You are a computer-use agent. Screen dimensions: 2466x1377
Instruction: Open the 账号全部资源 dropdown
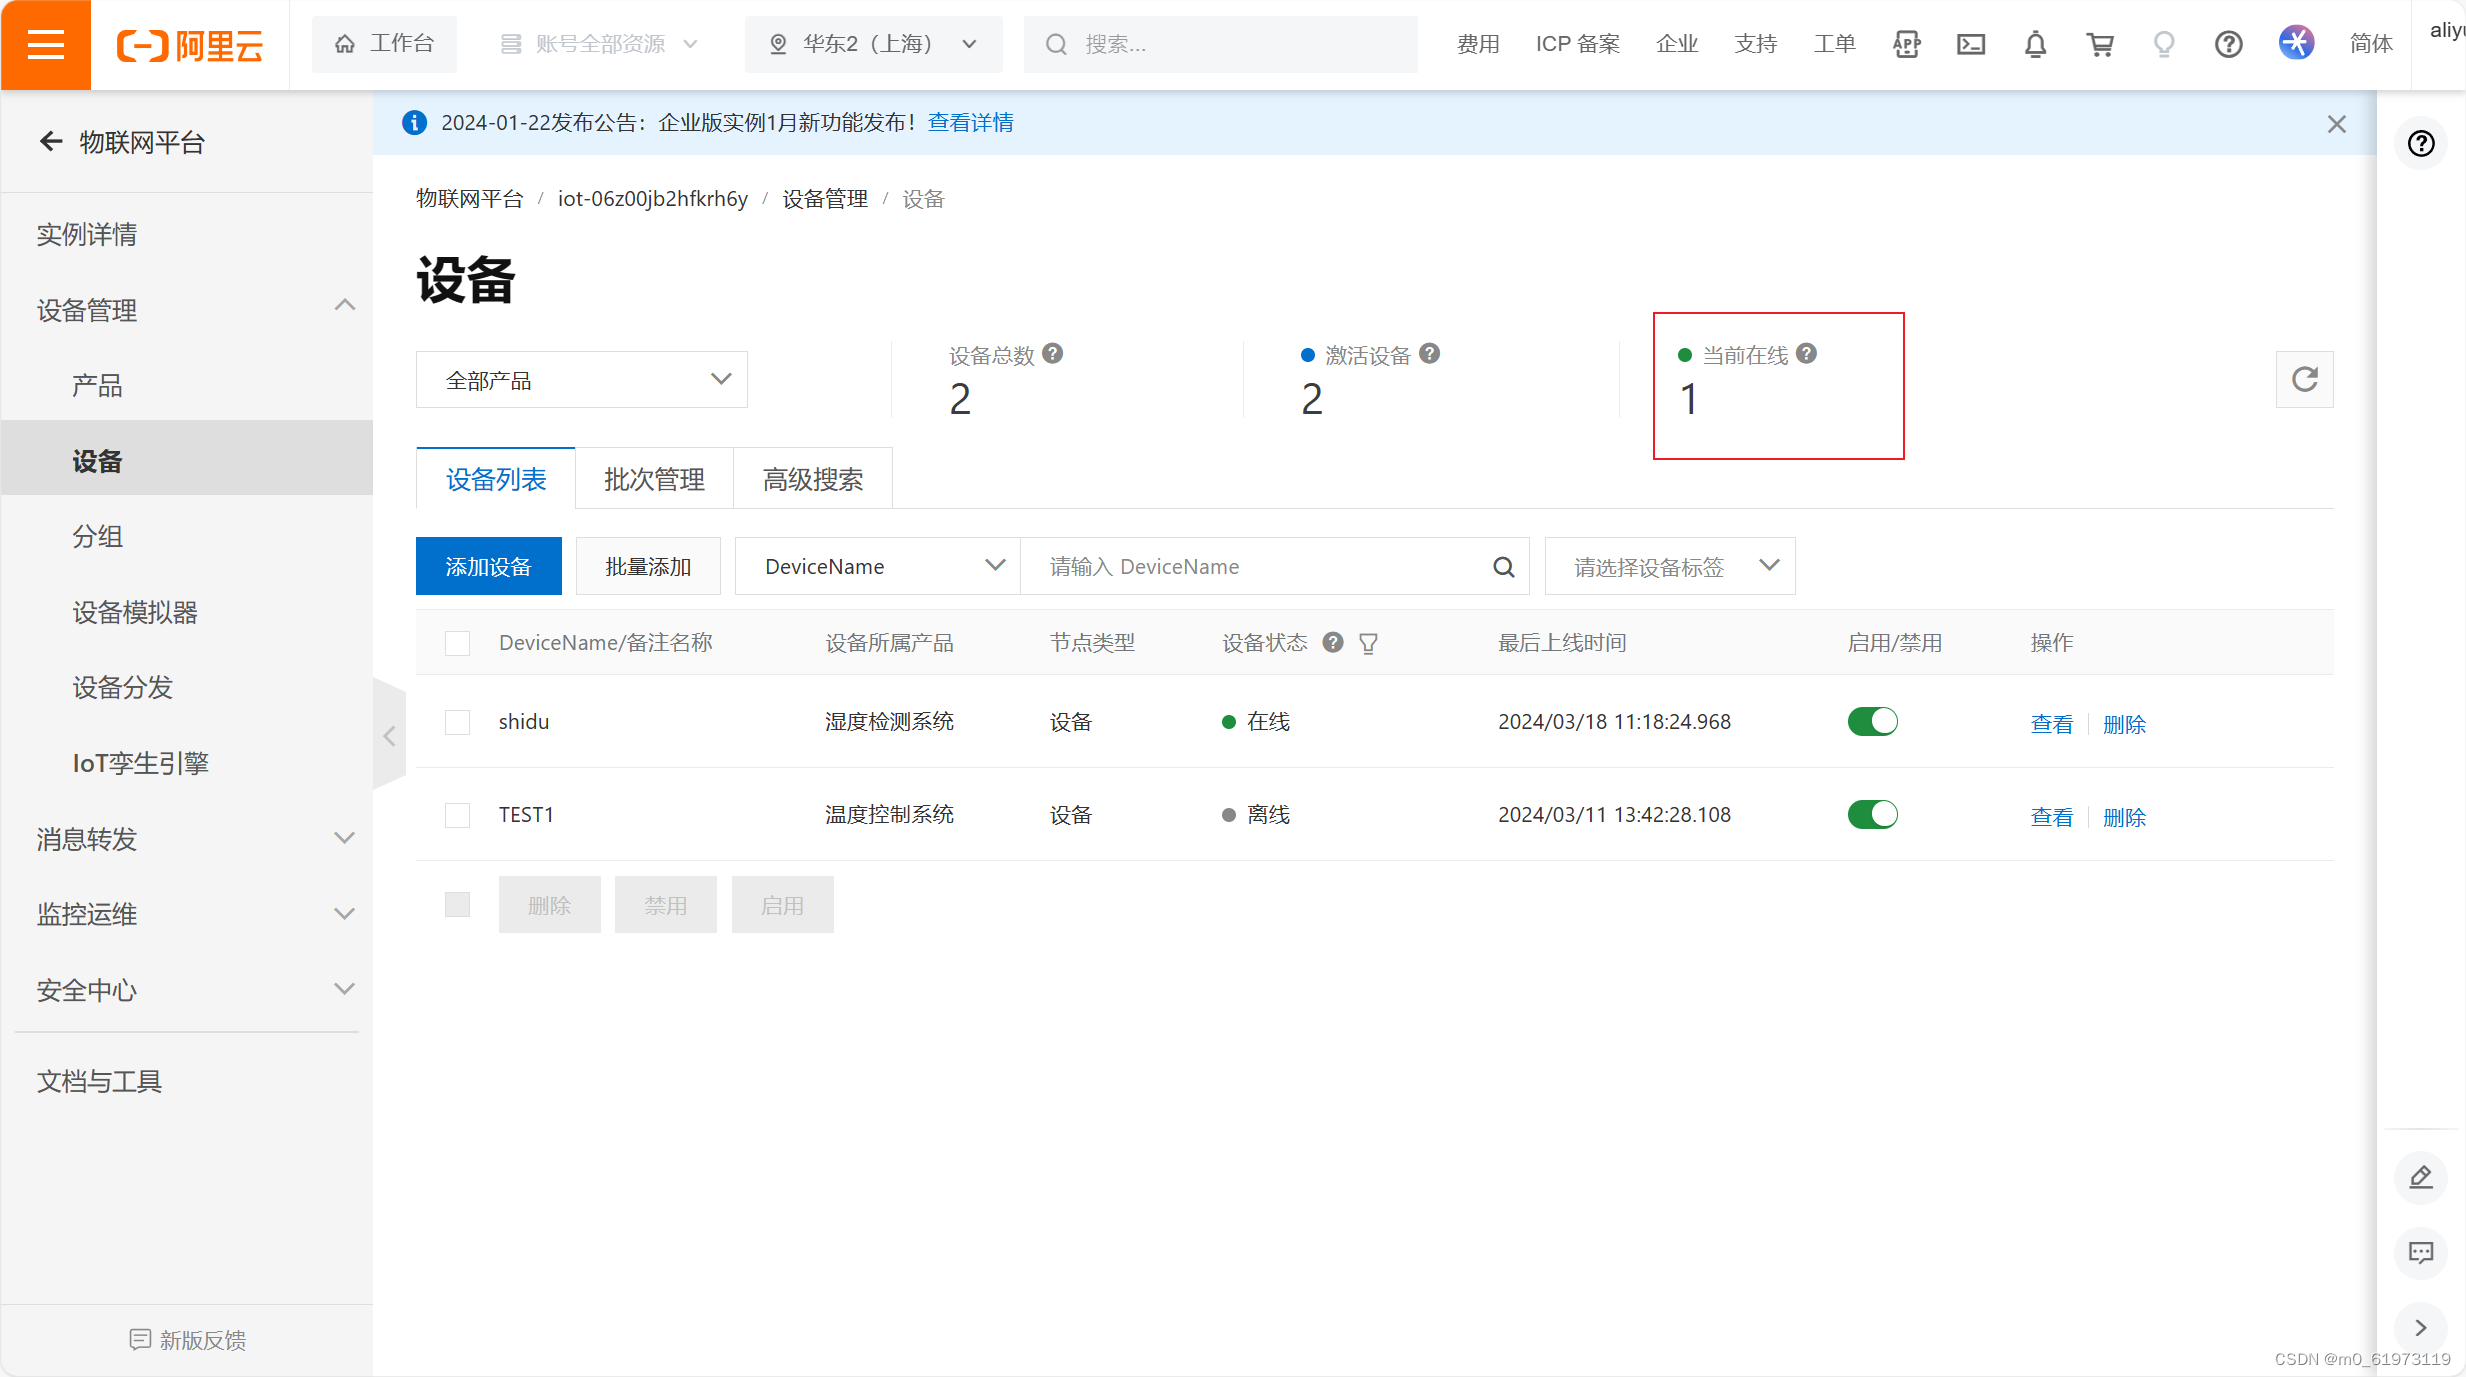click(x=599, y=44)
